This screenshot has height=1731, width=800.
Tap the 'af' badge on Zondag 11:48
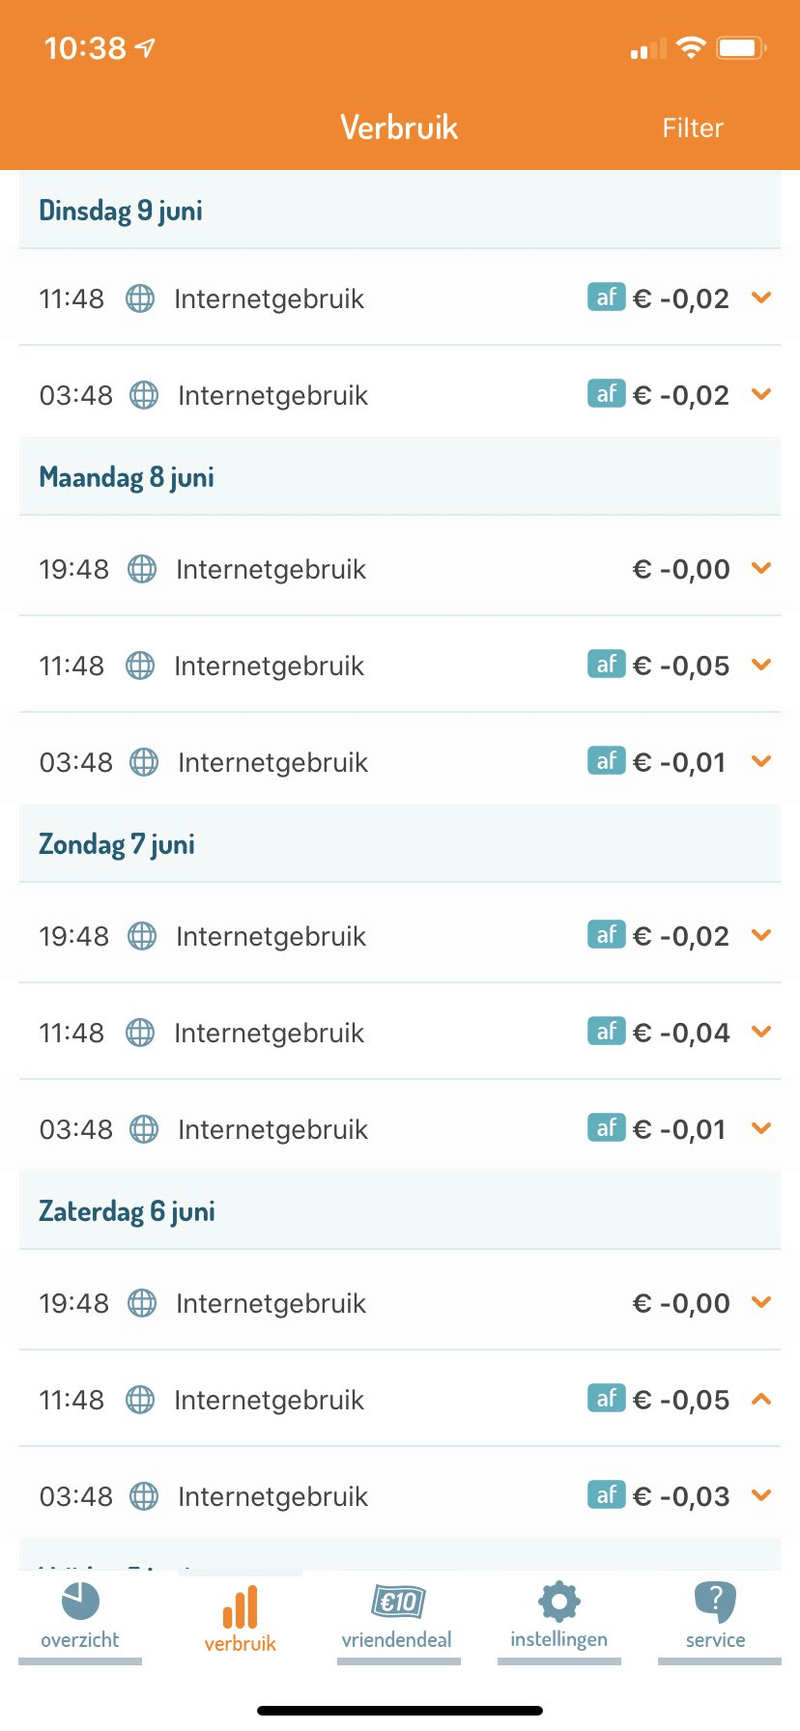point(606,1031)
